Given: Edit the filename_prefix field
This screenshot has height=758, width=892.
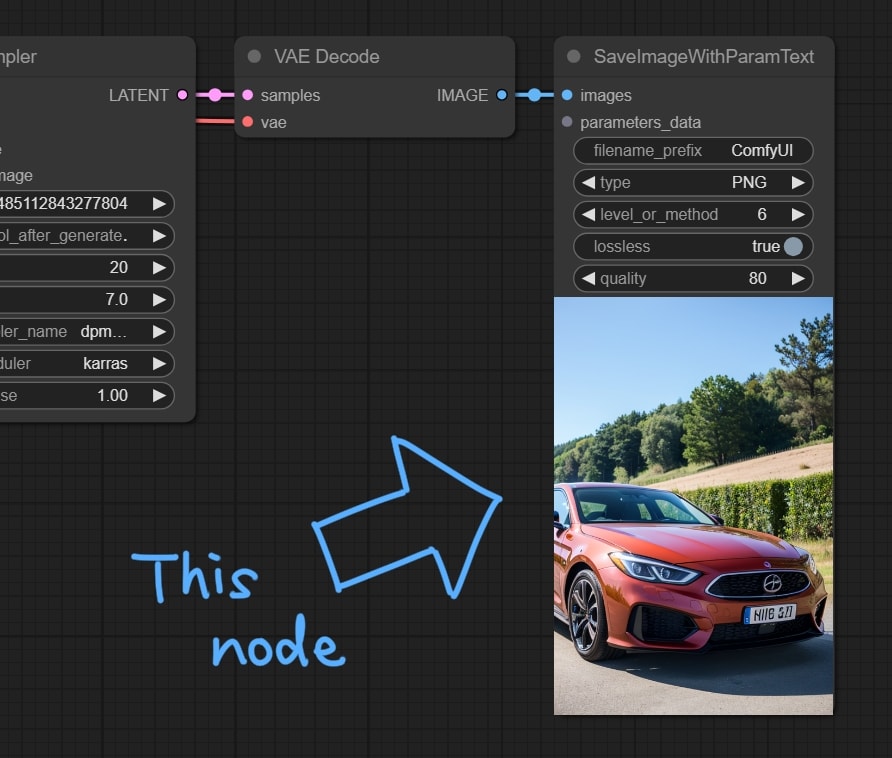Looking at the screenshot, I should pyautogui.click(x=693, y=151).
